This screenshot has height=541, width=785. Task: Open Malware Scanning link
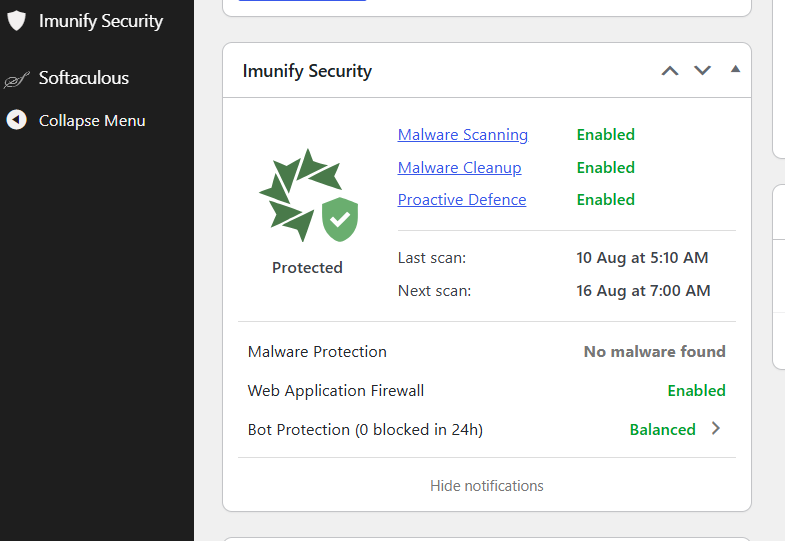463,135
